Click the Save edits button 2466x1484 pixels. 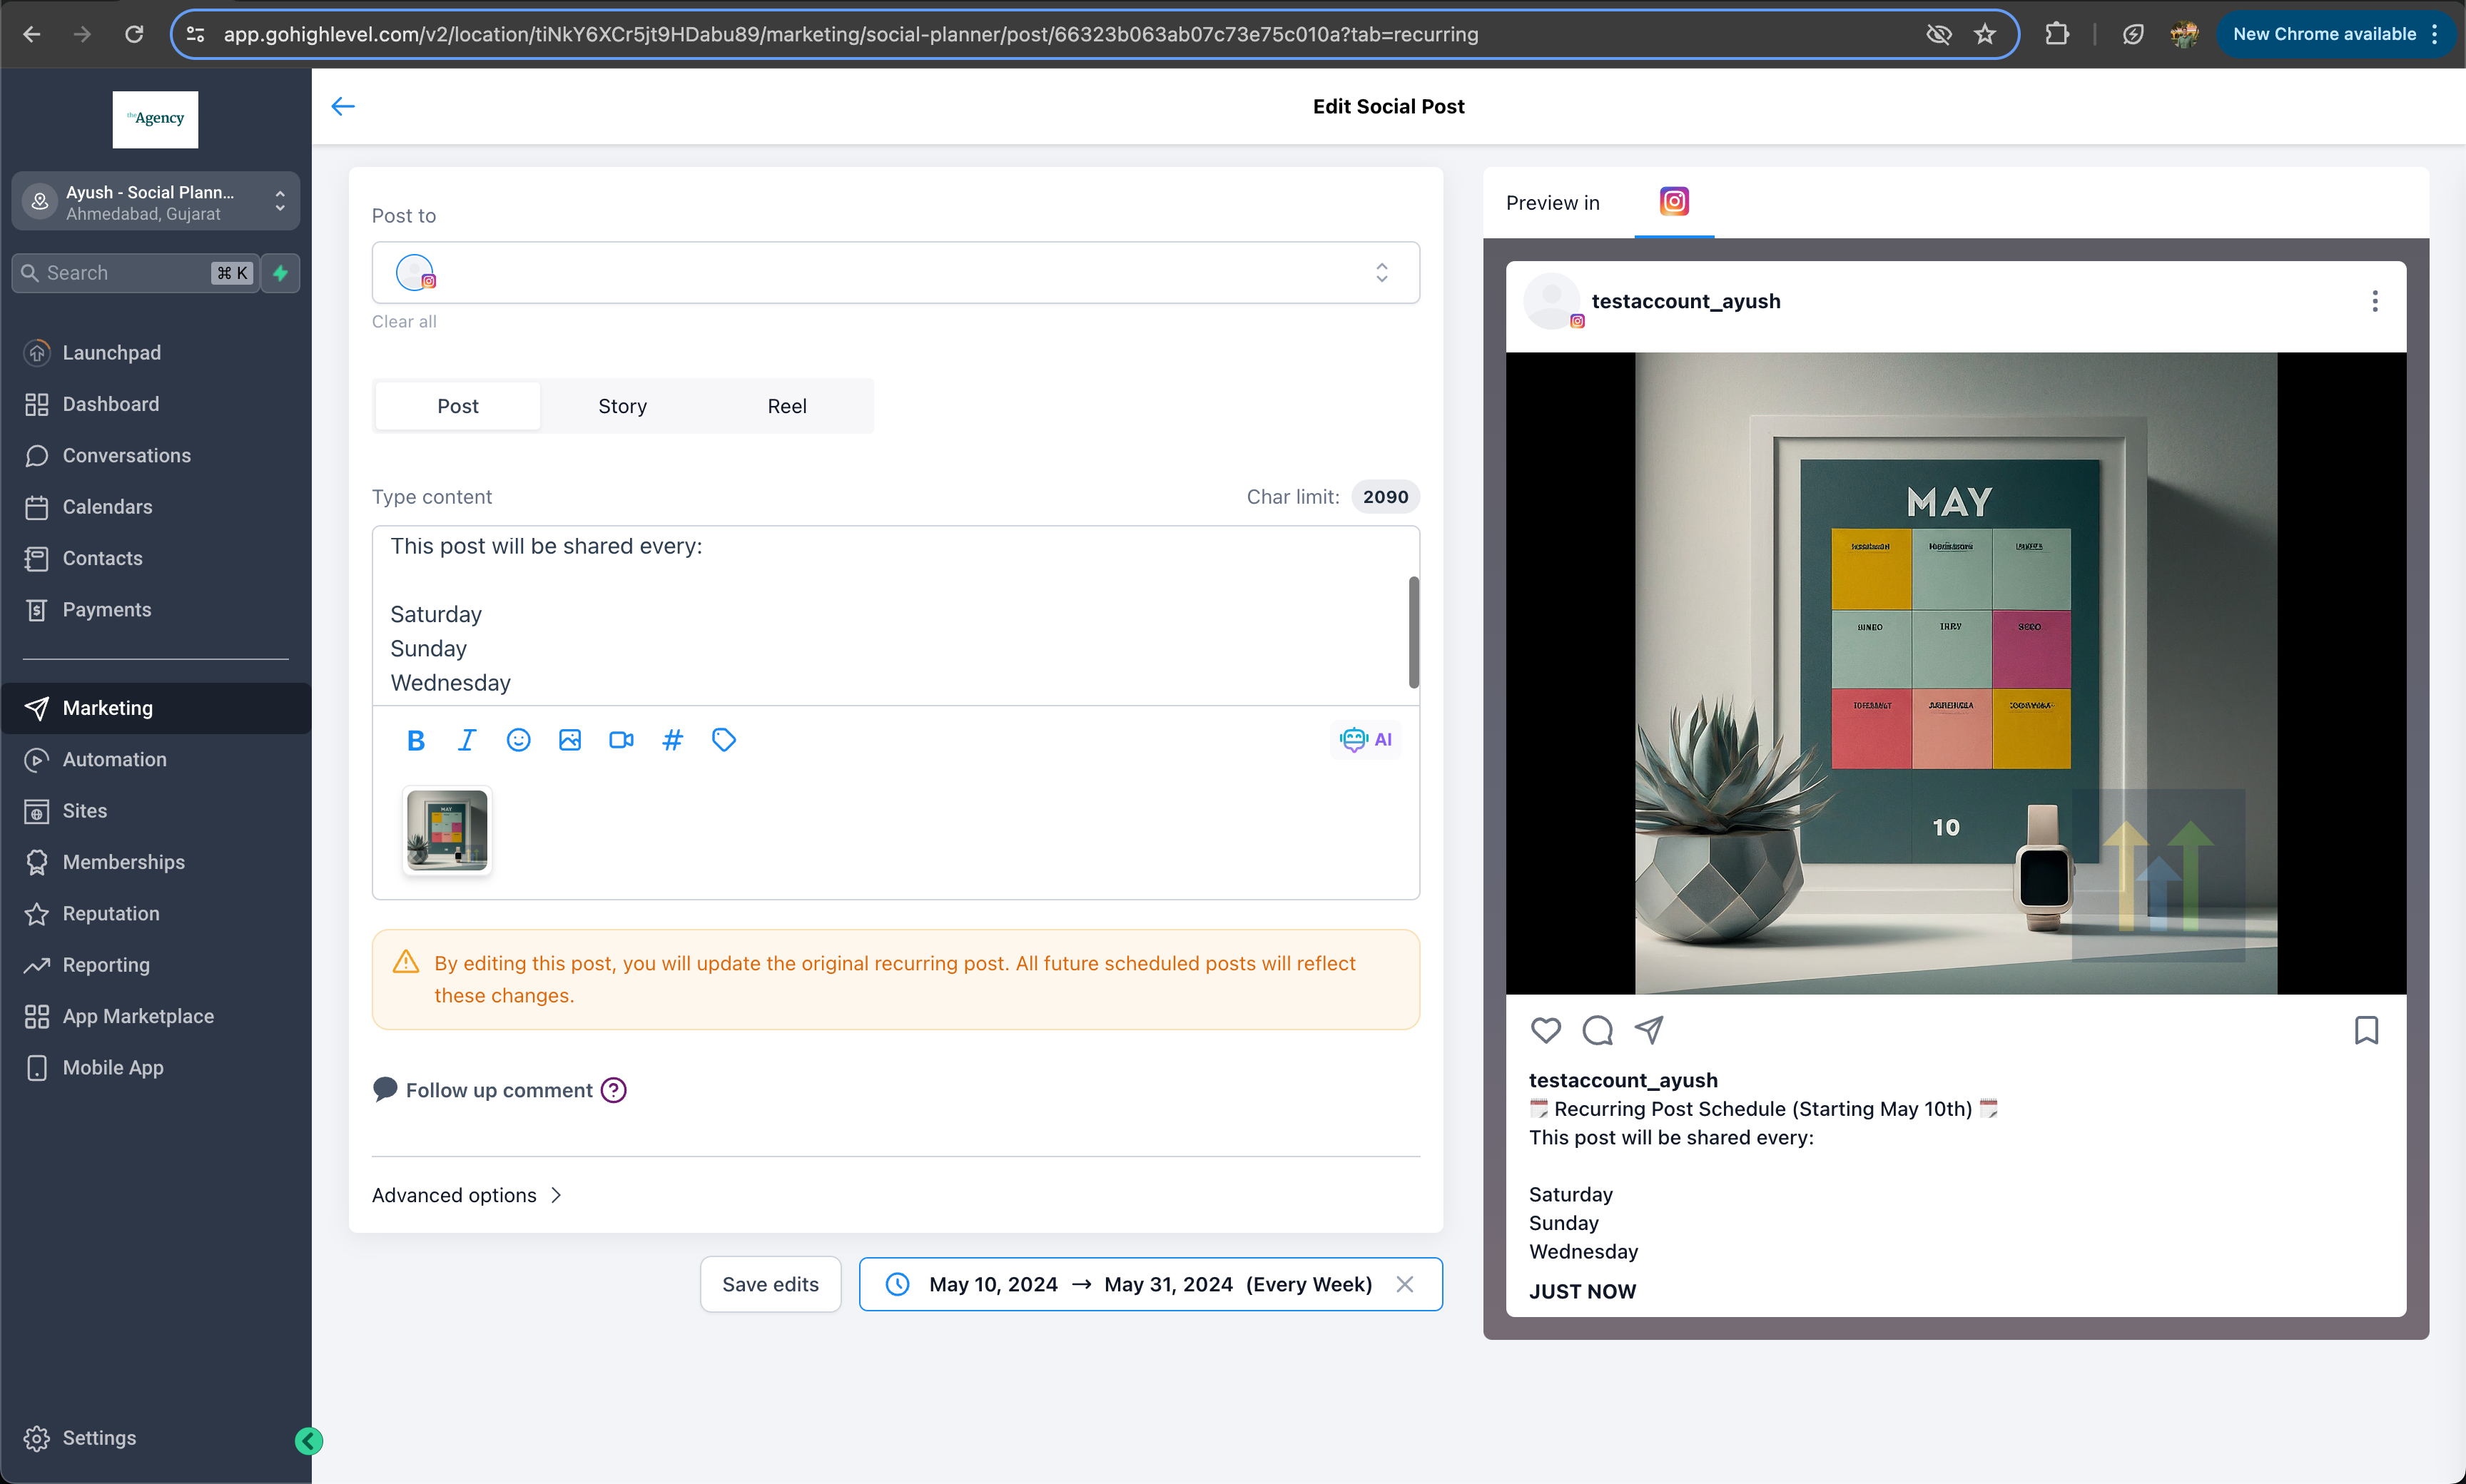tap(770, 1284)
